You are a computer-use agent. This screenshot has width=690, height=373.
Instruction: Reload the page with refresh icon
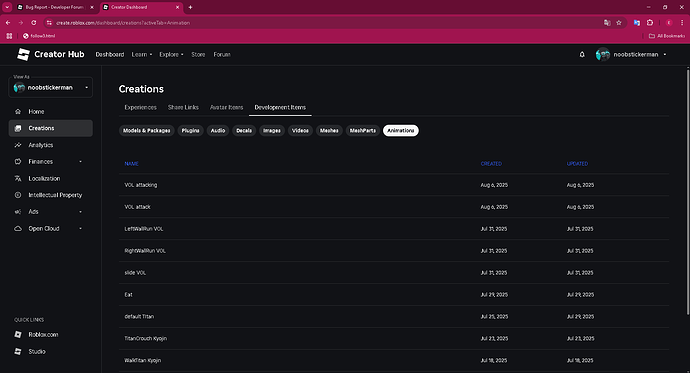33,23
